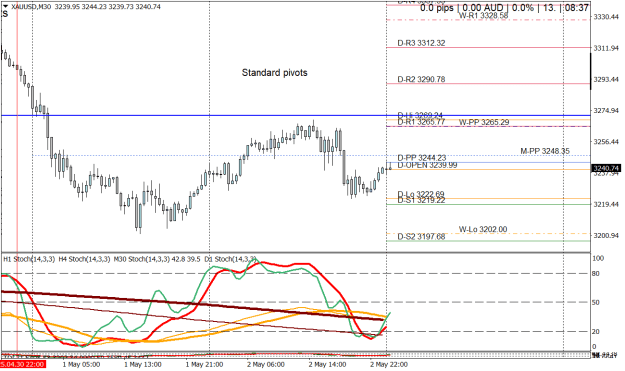The height and width of the screenshot is (371, 625).
Task: Select the D-S1 3219.22 support label
Action: 421,200
